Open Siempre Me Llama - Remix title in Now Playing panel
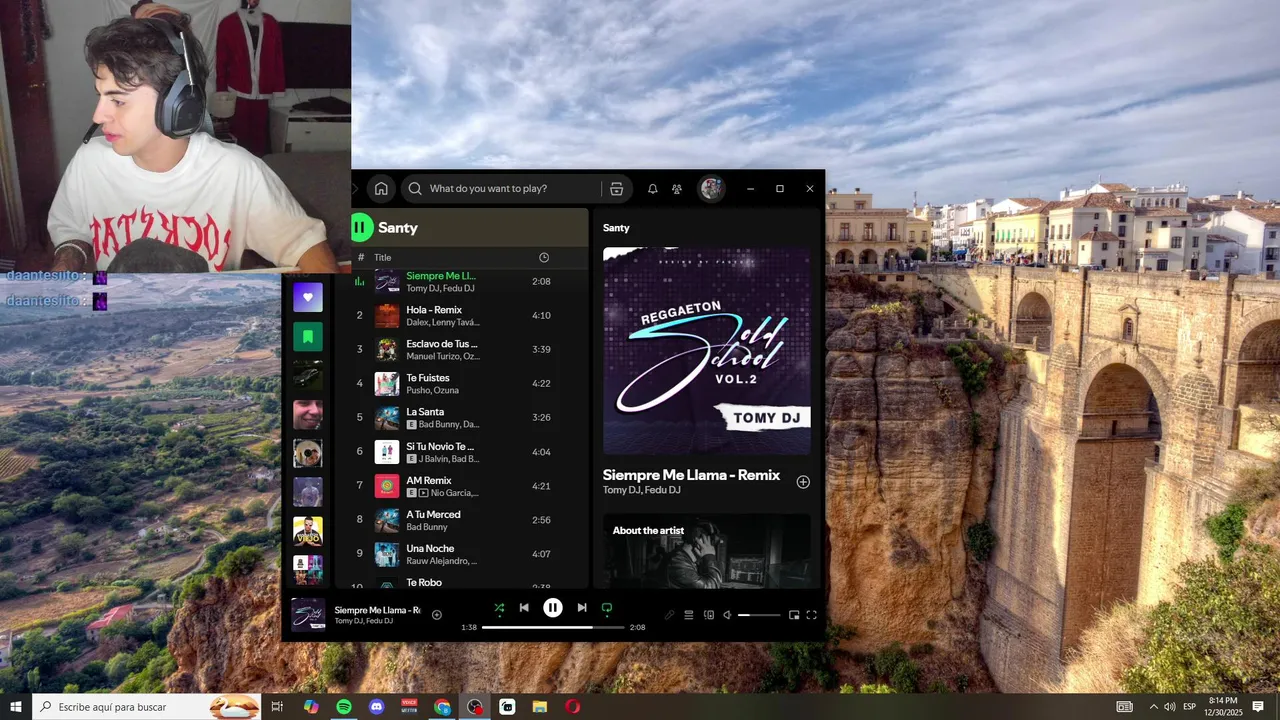 (692, 475)
